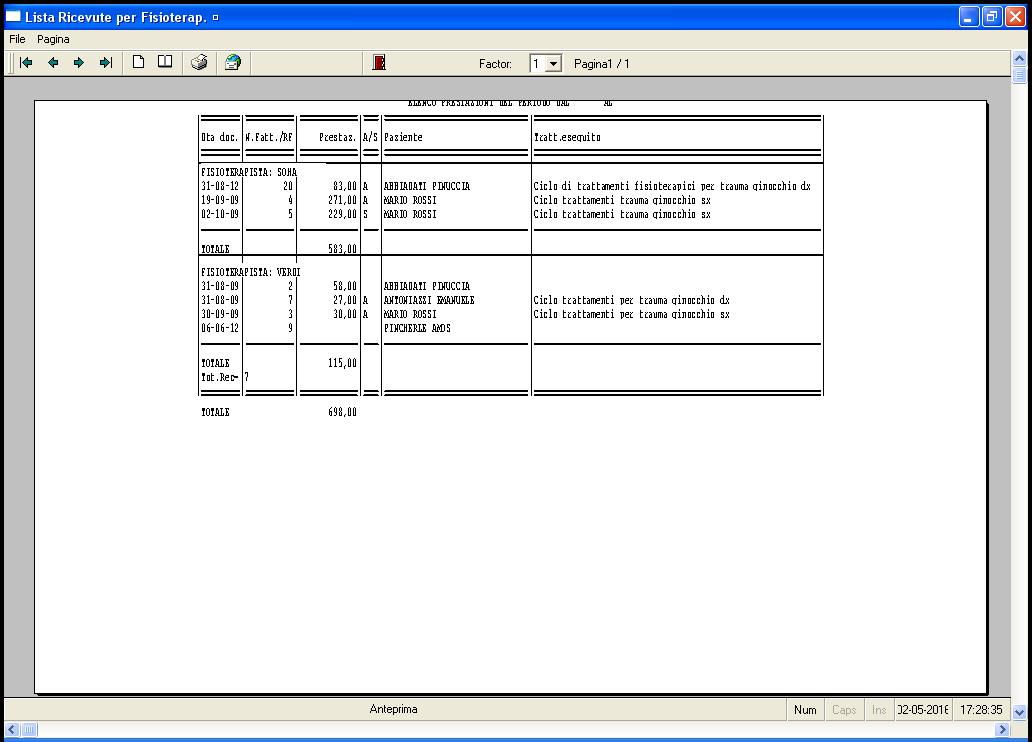Screen dimensions: 1032x742
Task: Click the Tratt.eseguito column header
Action: coord(567,137)
